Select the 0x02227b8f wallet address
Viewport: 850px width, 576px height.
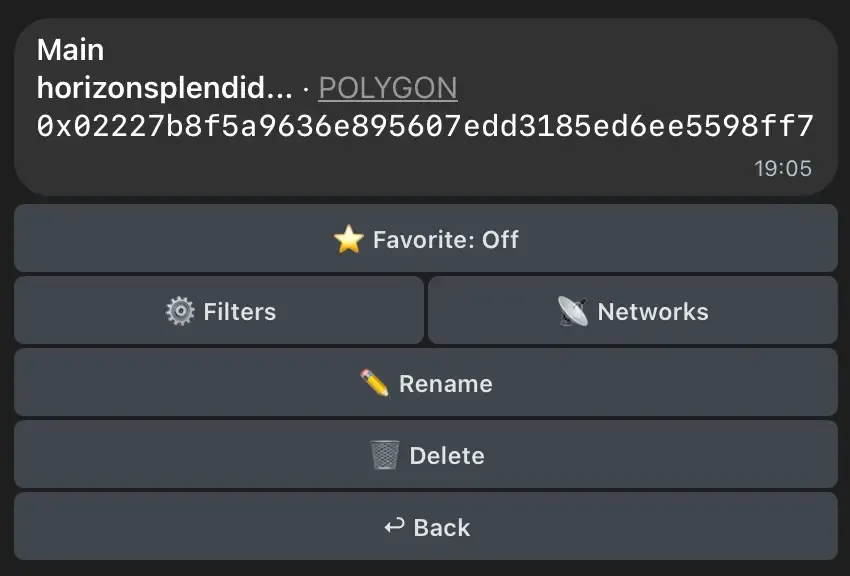pos(425,127)
